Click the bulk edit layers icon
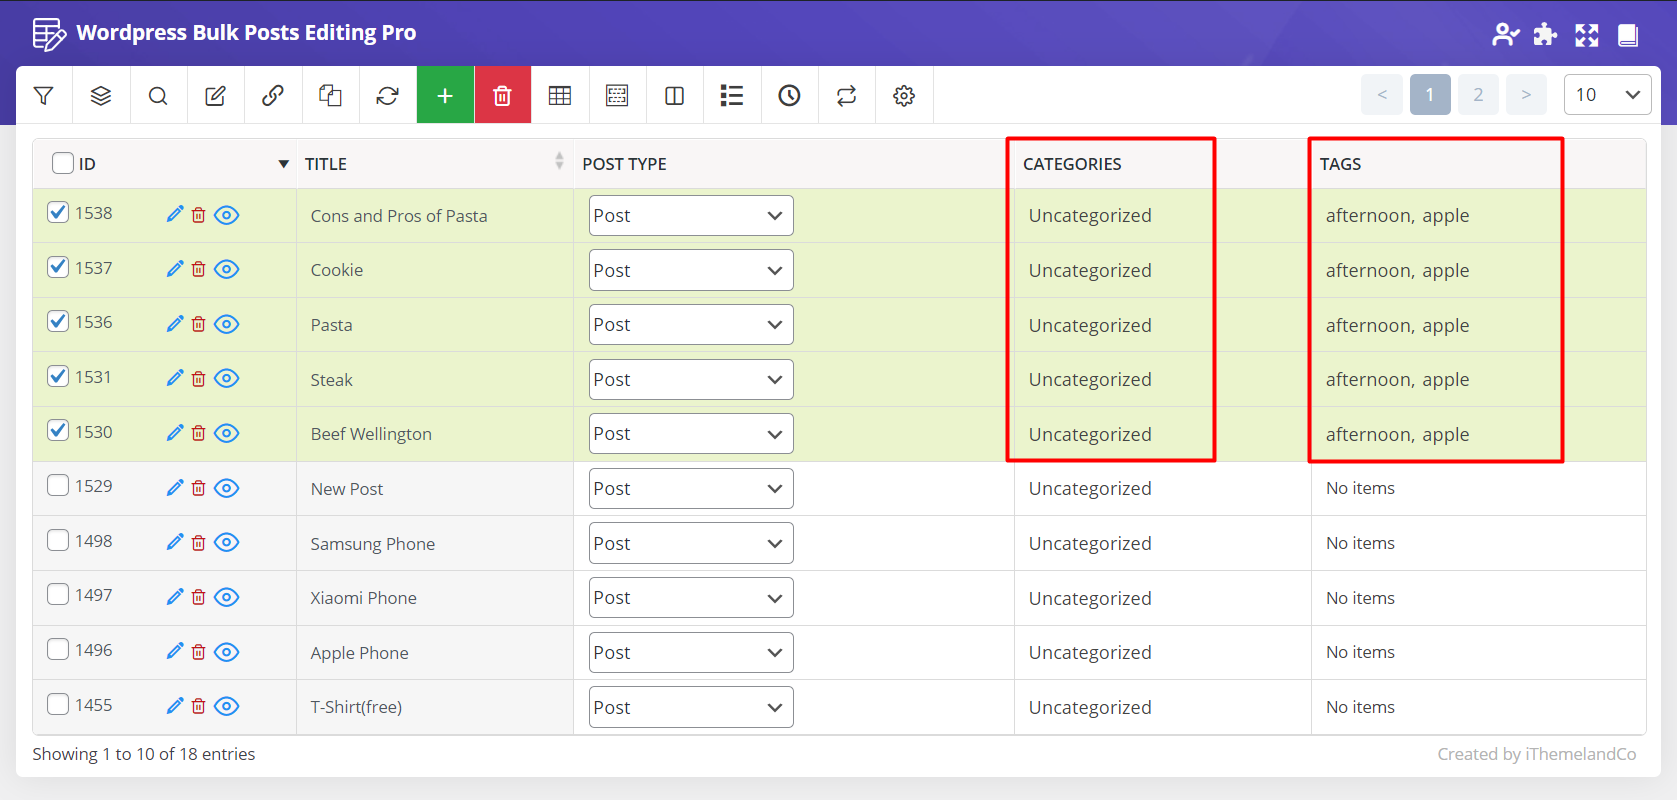Viewport: 1677px width, 800px height. click(101, 95)
